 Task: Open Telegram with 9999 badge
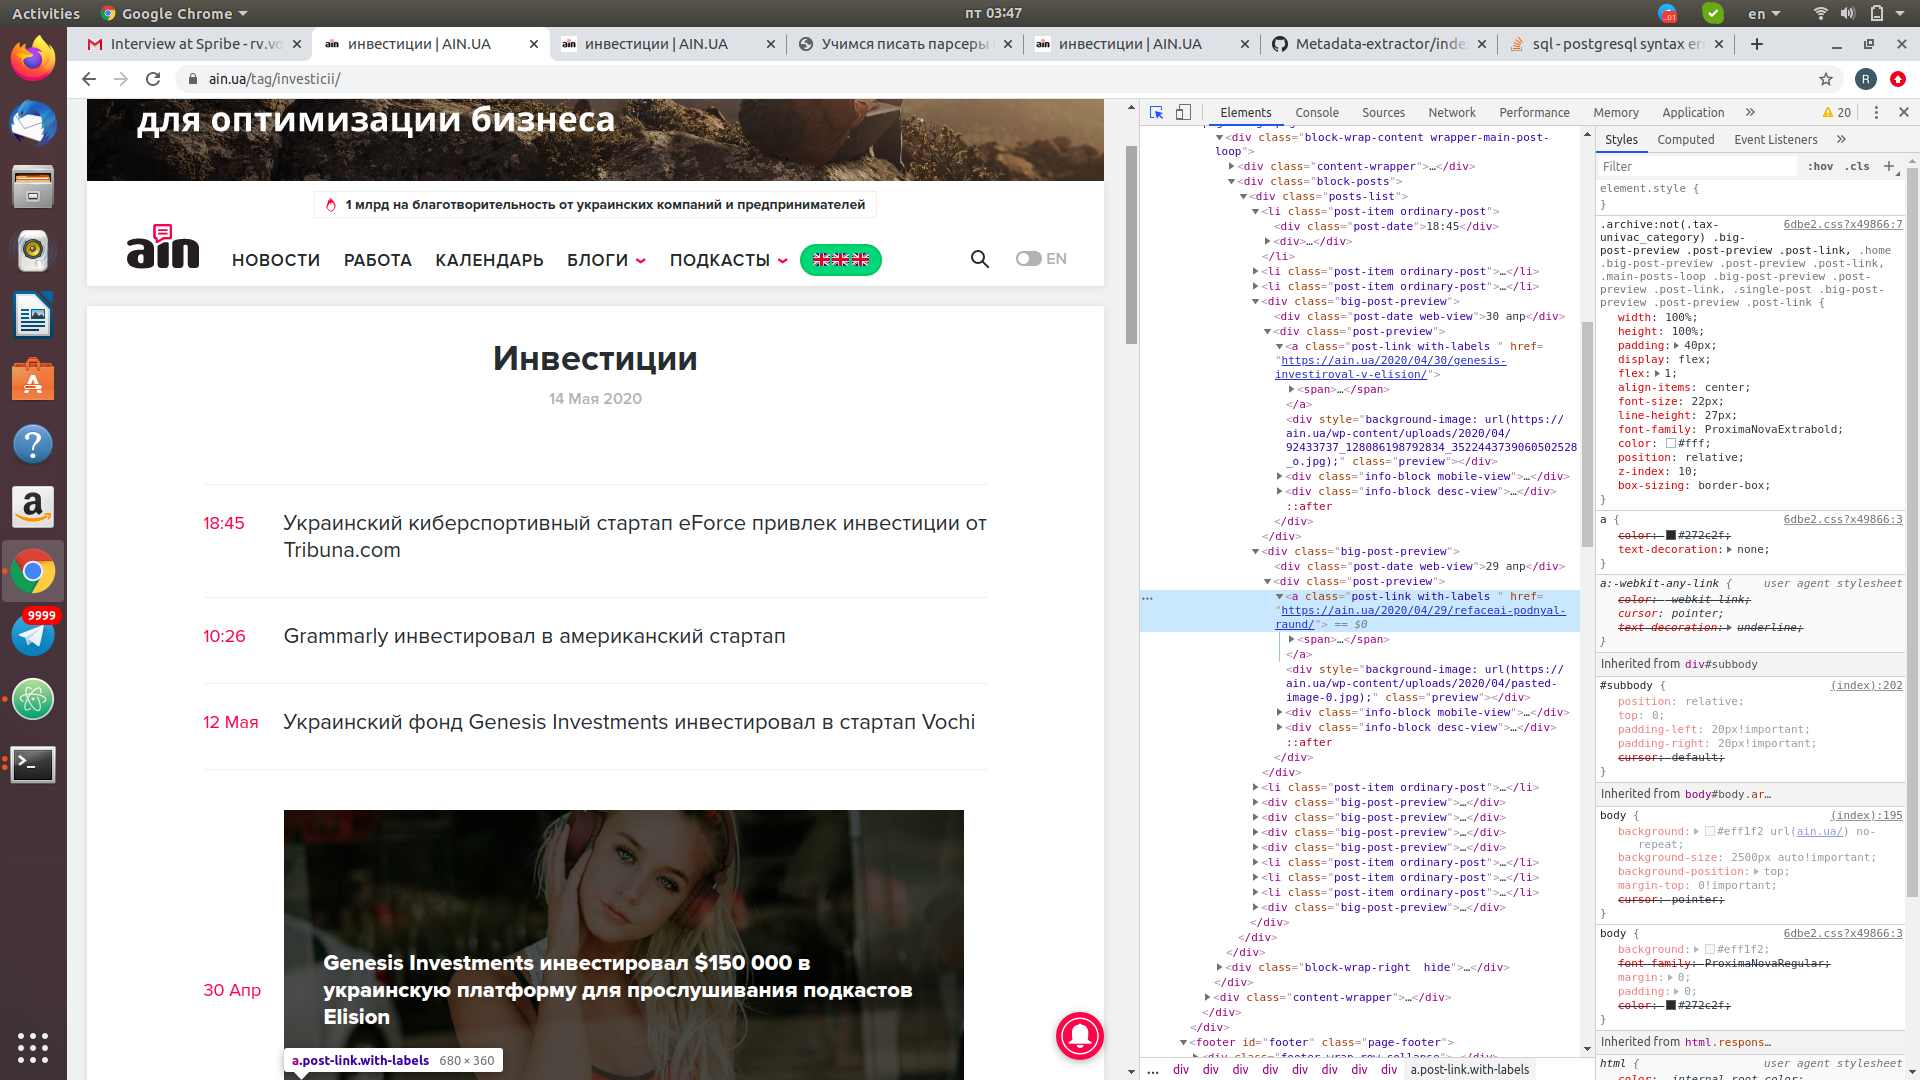pyautogui.click(x=33, y=634)
